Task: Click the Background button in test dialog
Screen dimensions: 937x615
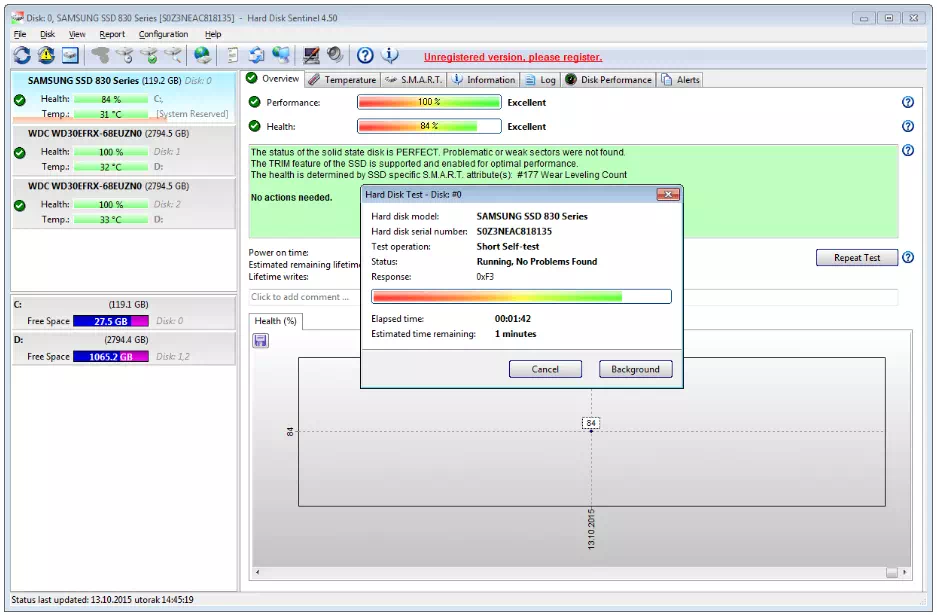Action: [x=635, y=369]
